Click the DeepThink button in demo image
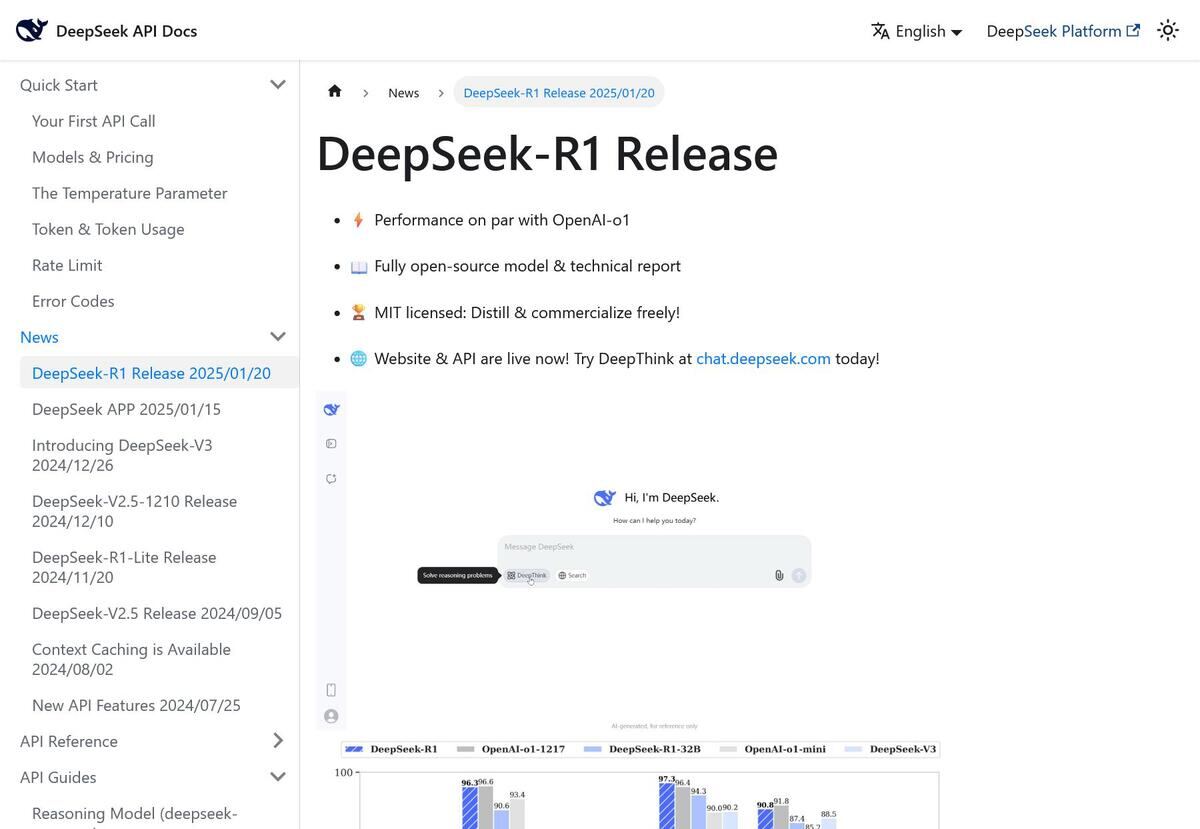Viewport: 1200px width, 829px height. click(x=527, y=575)
